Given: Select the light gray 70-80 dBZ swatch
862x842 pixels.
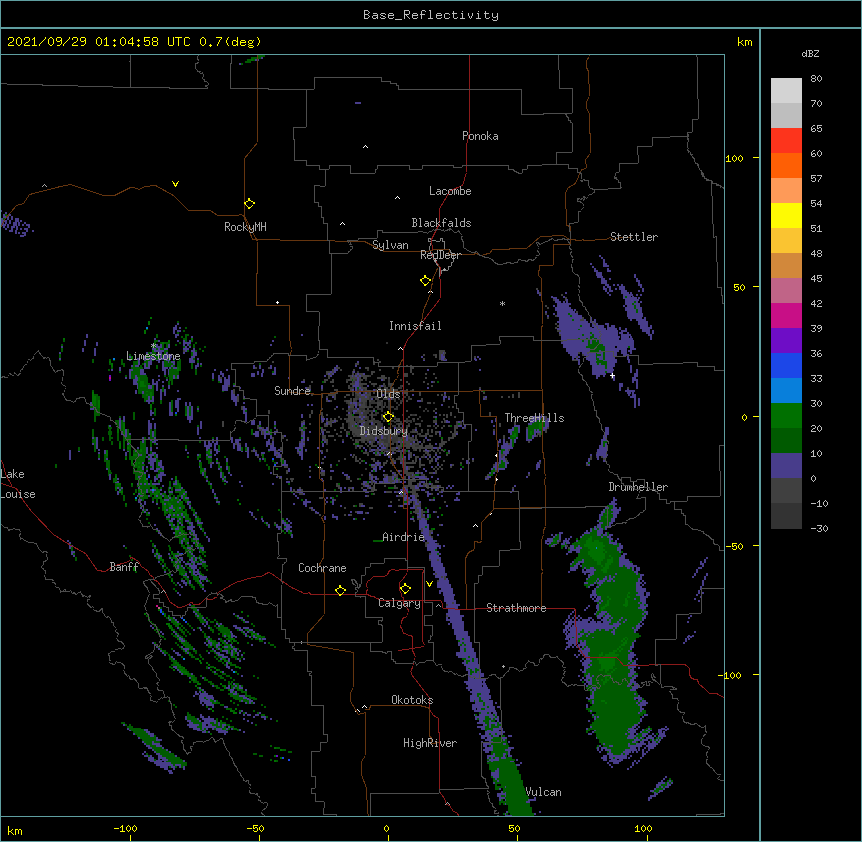Looking at the screenshot, I should point(786,91).
